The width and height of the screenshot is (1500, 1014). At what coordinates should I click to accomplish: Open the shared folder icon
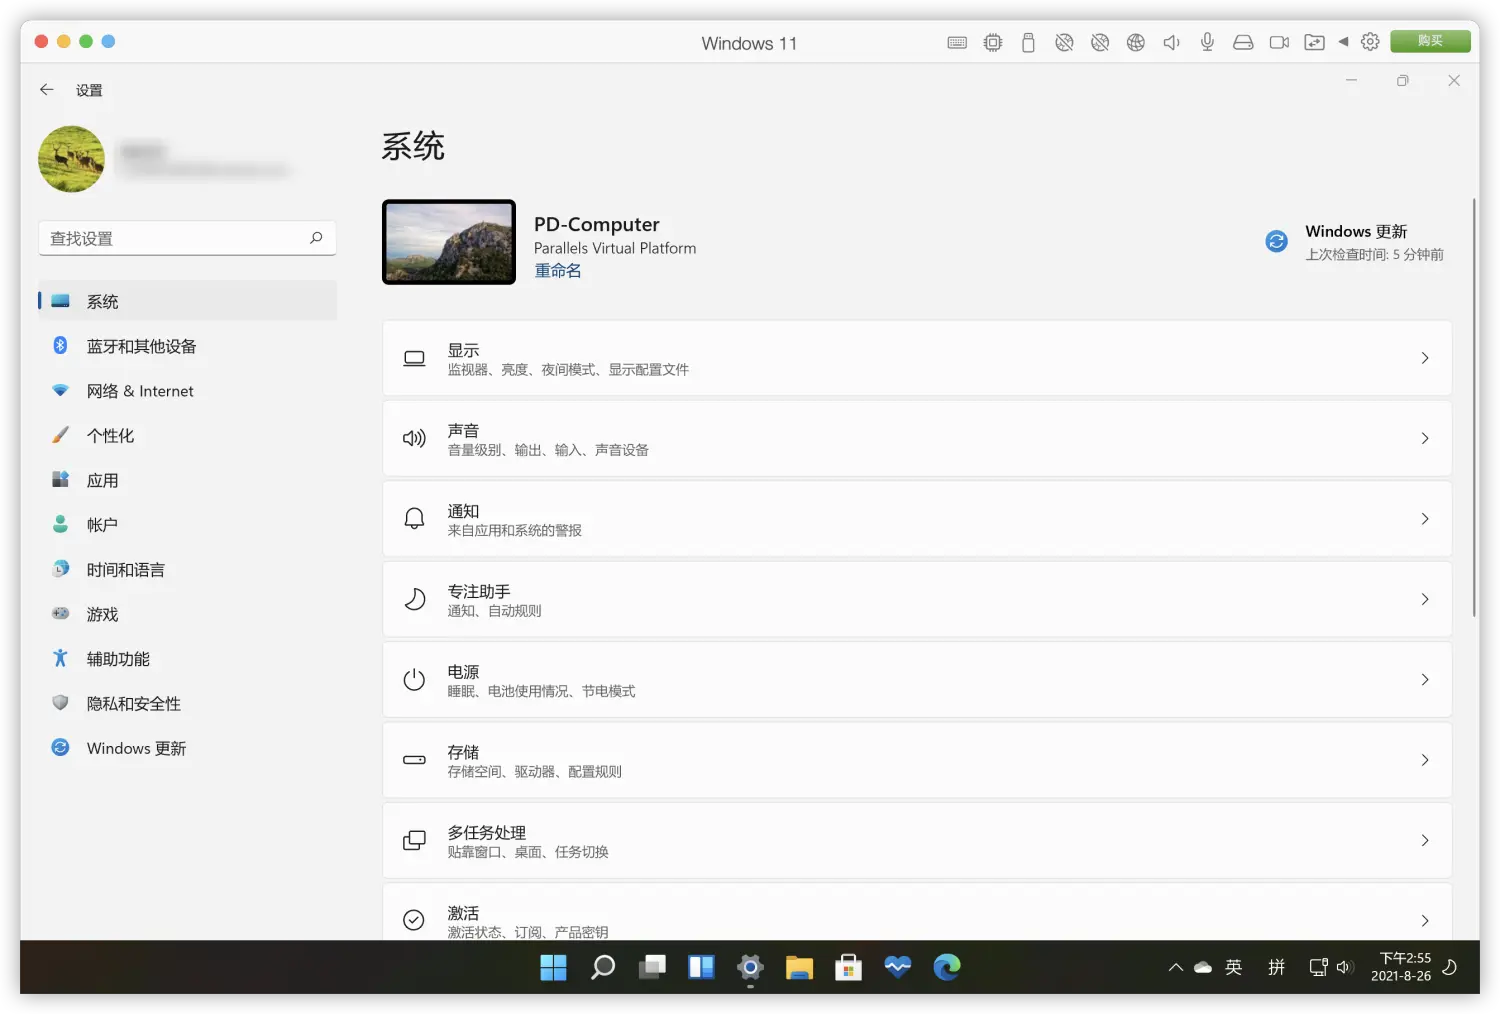pos(1315,42)
